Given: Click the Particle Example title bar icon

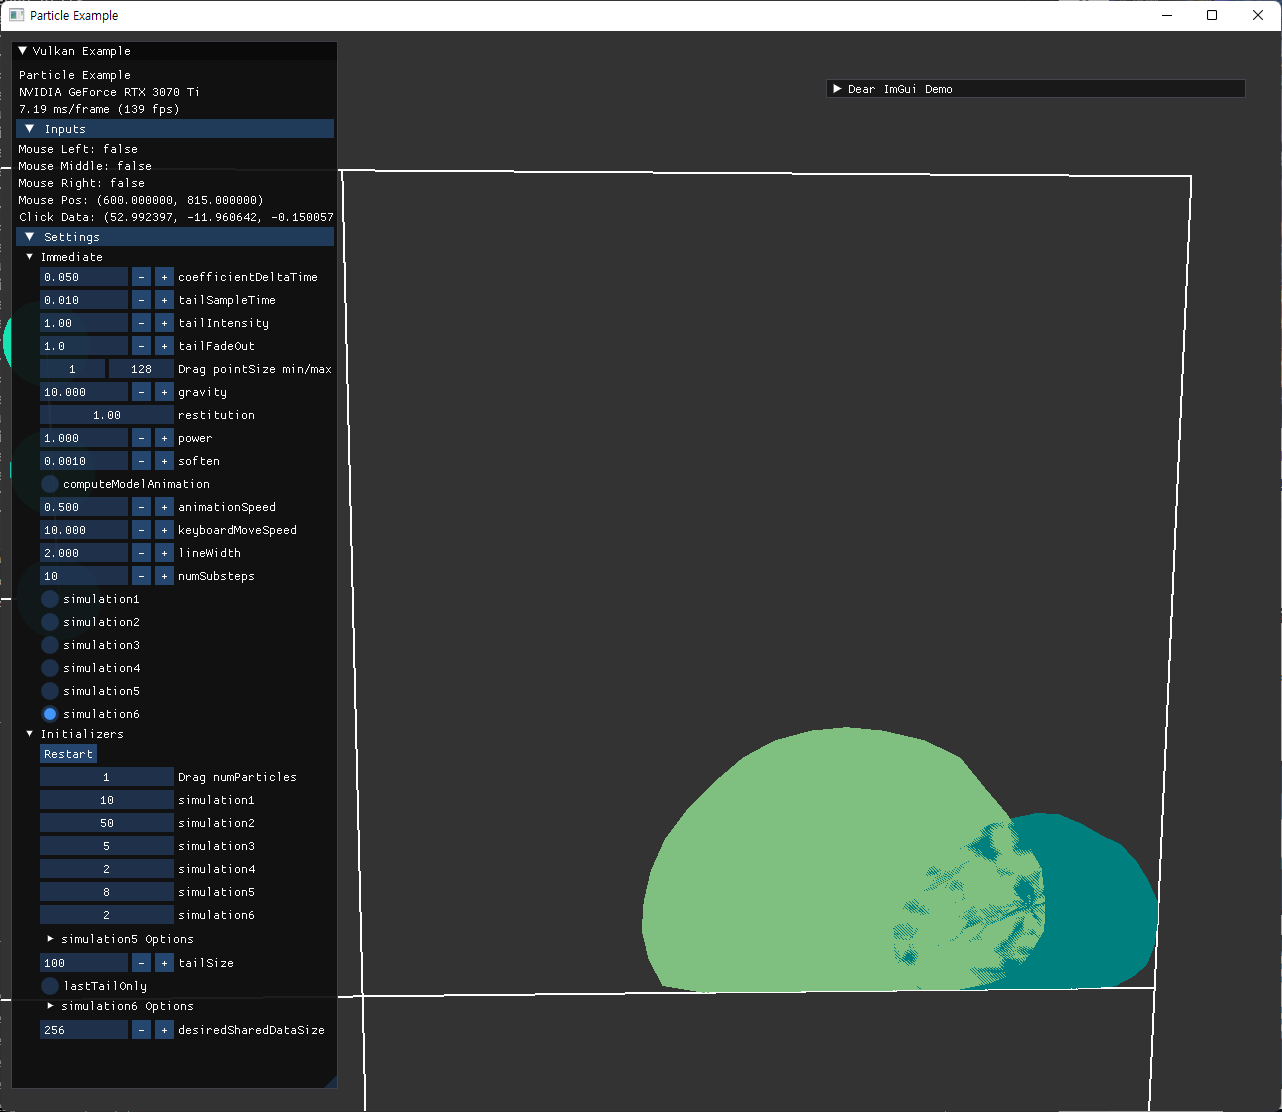Looking at the screenshot, I should (16, 15).
